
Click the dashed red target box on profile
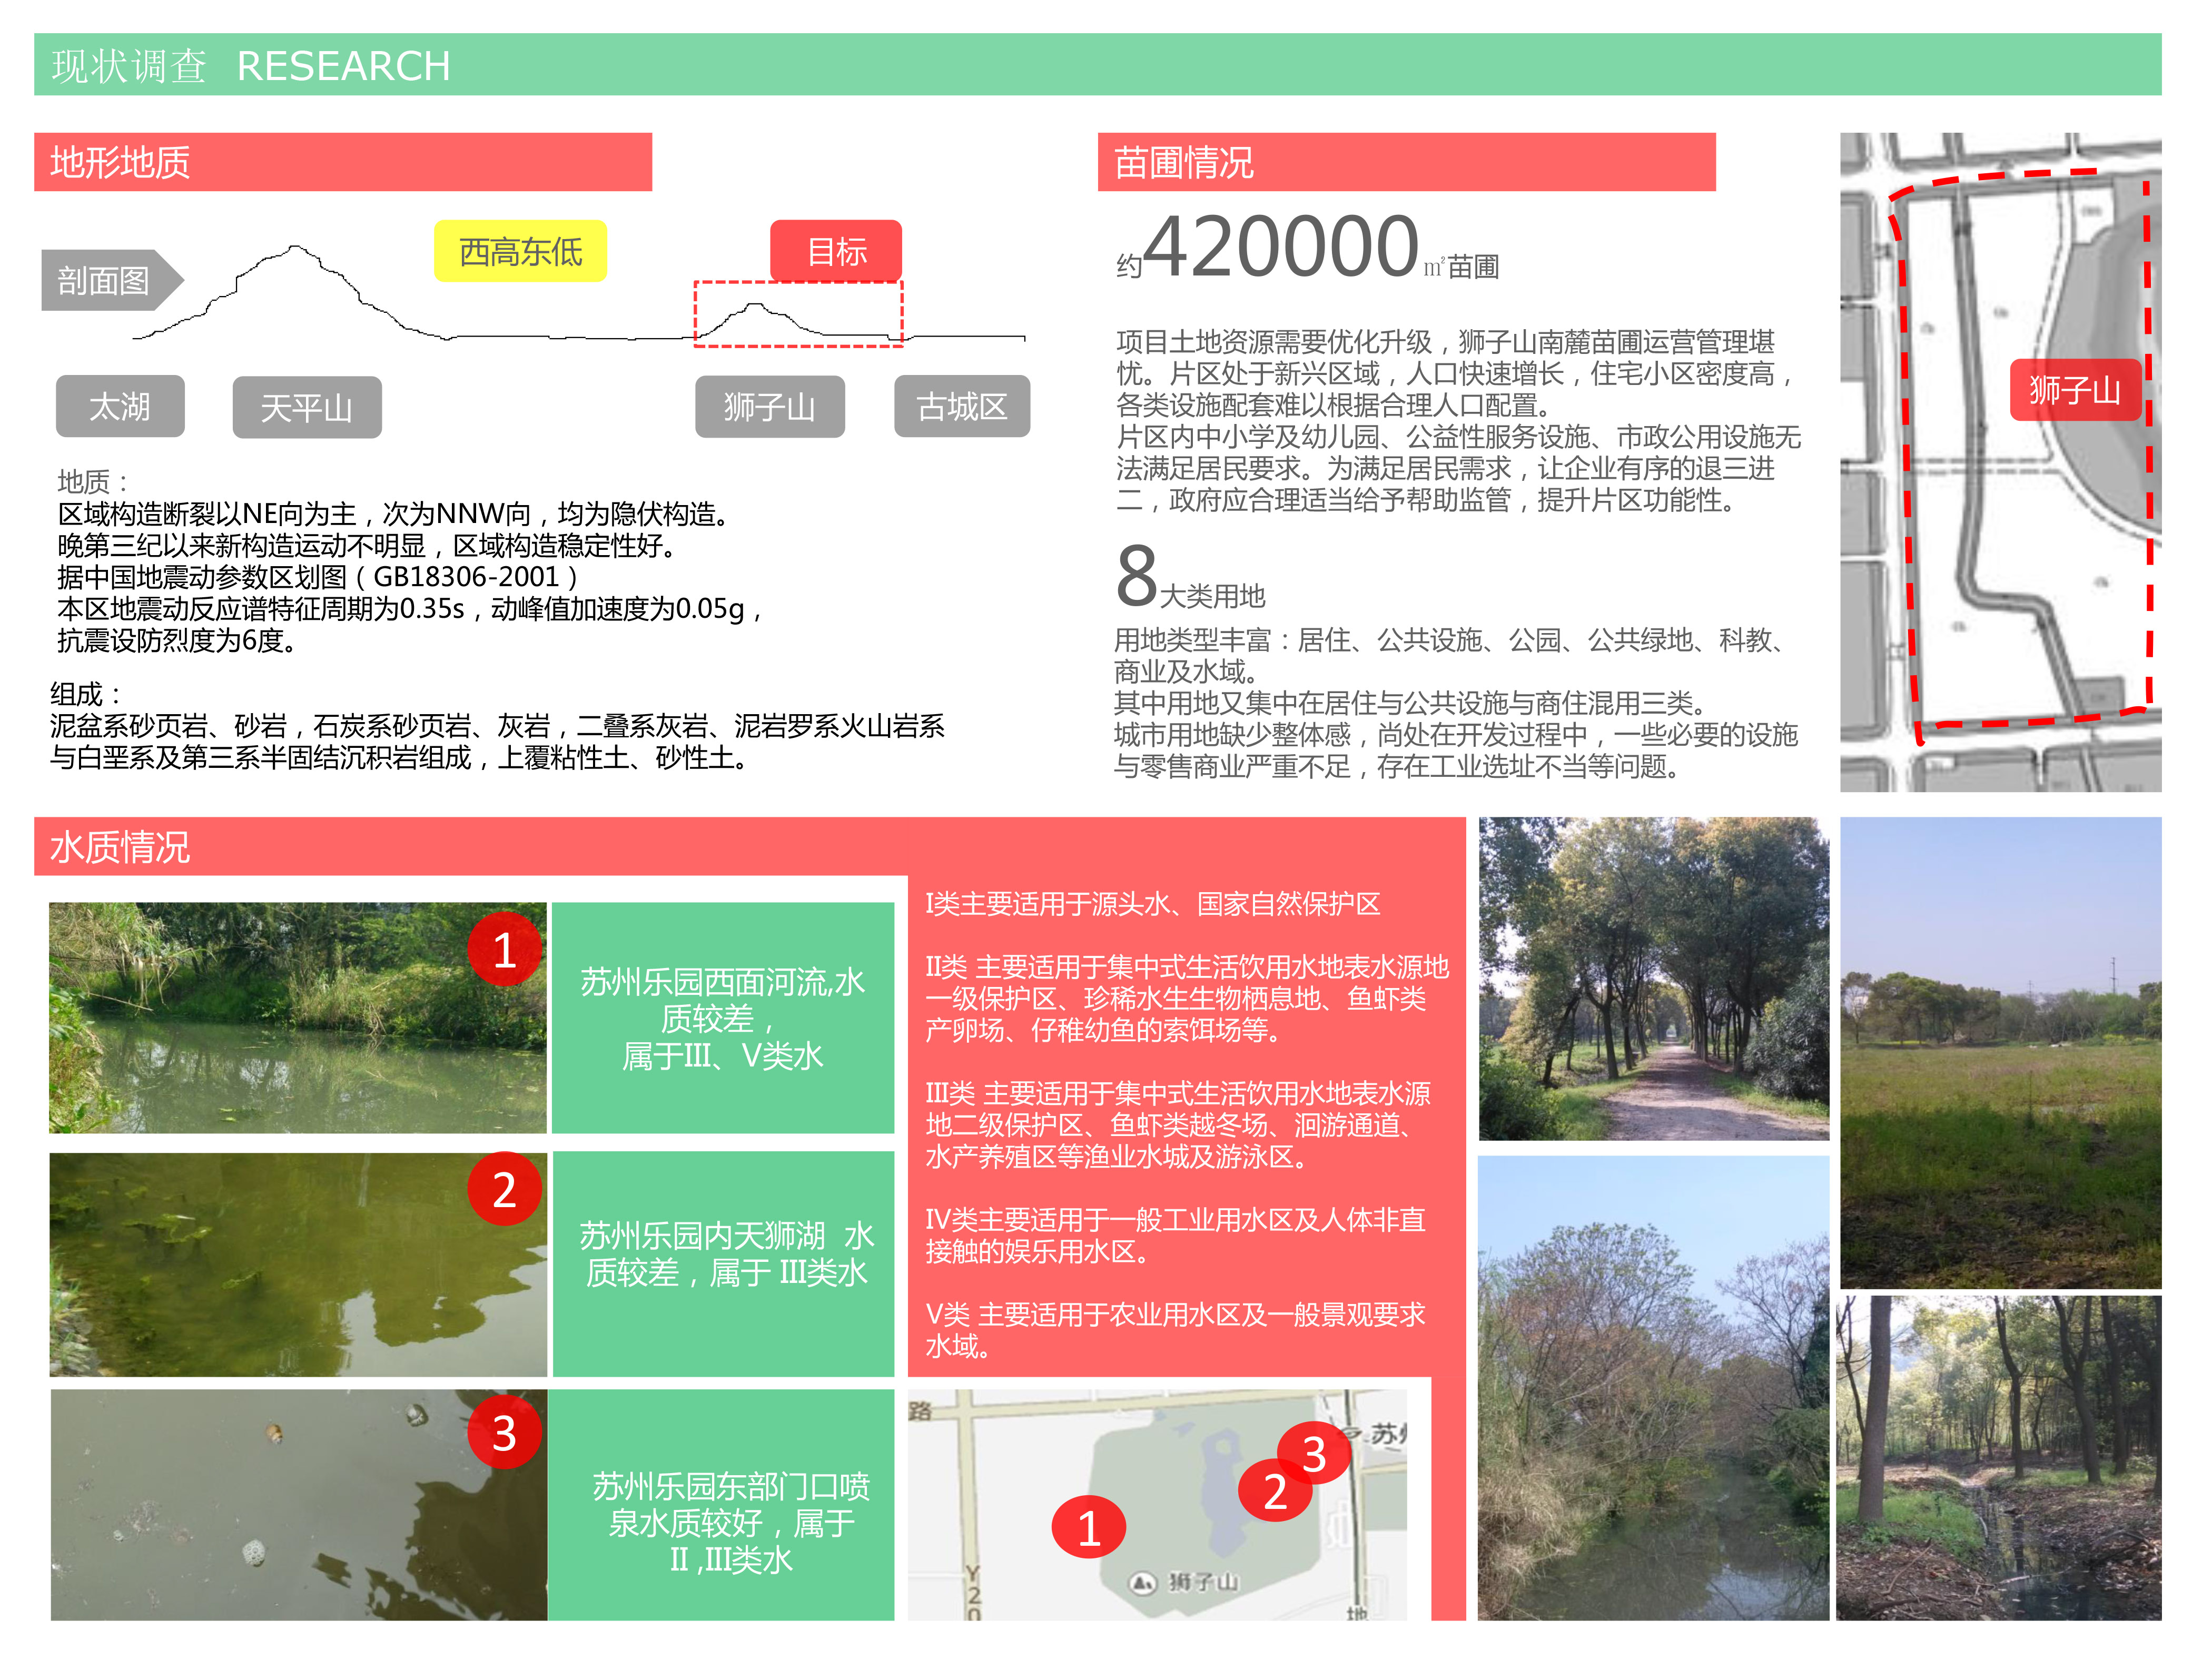click(798, 314)
